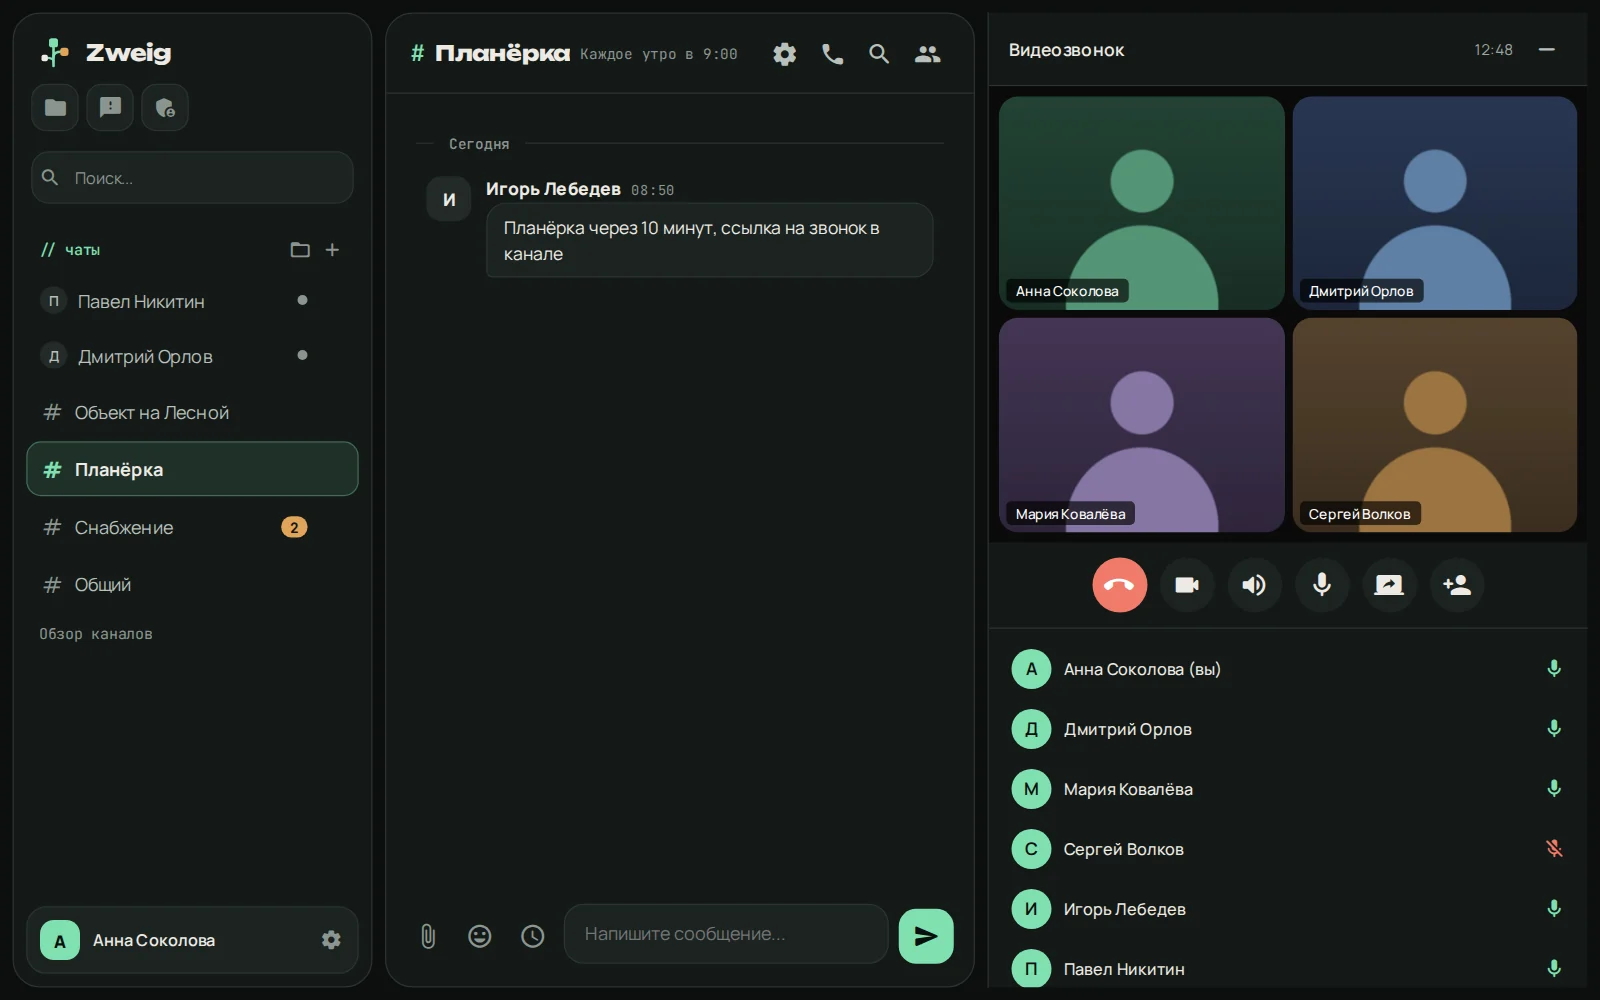
Task: Open the Общий channel
Action: (x=192, y=584)
